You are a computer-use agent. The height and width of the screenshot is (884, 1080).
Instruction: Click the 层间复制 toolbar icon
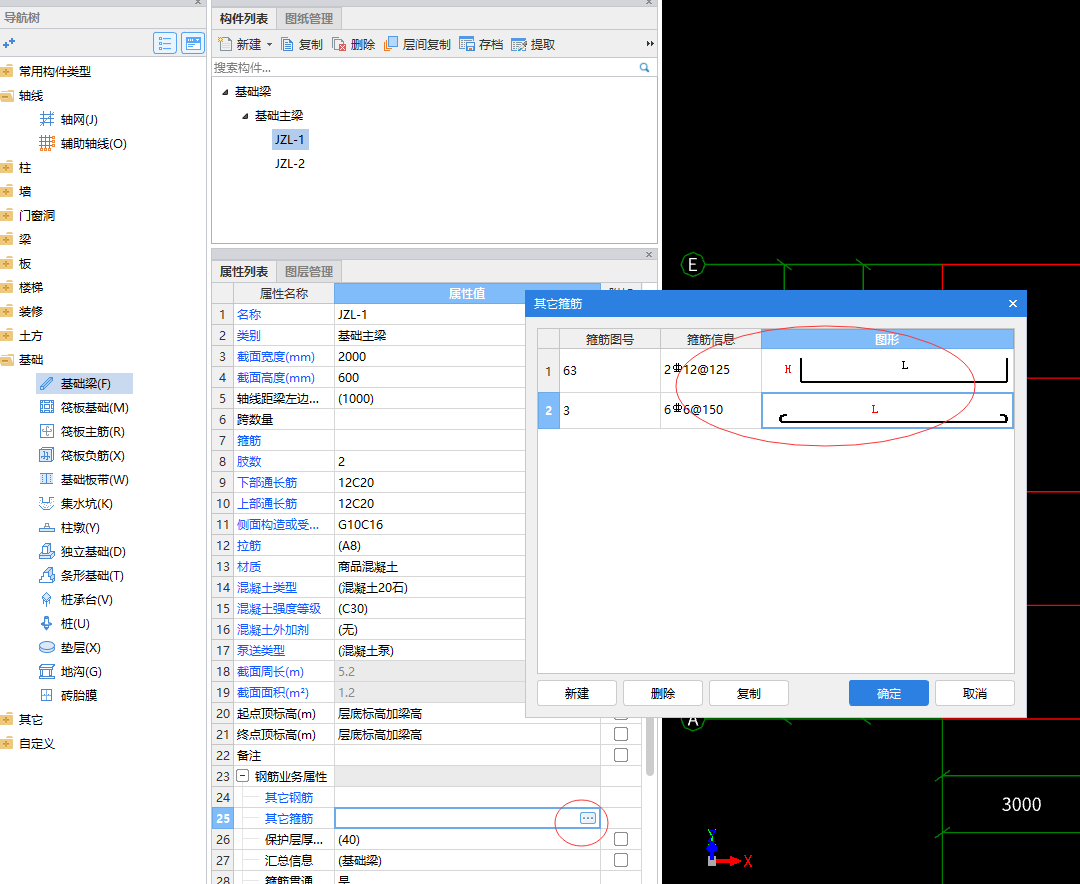391,44
